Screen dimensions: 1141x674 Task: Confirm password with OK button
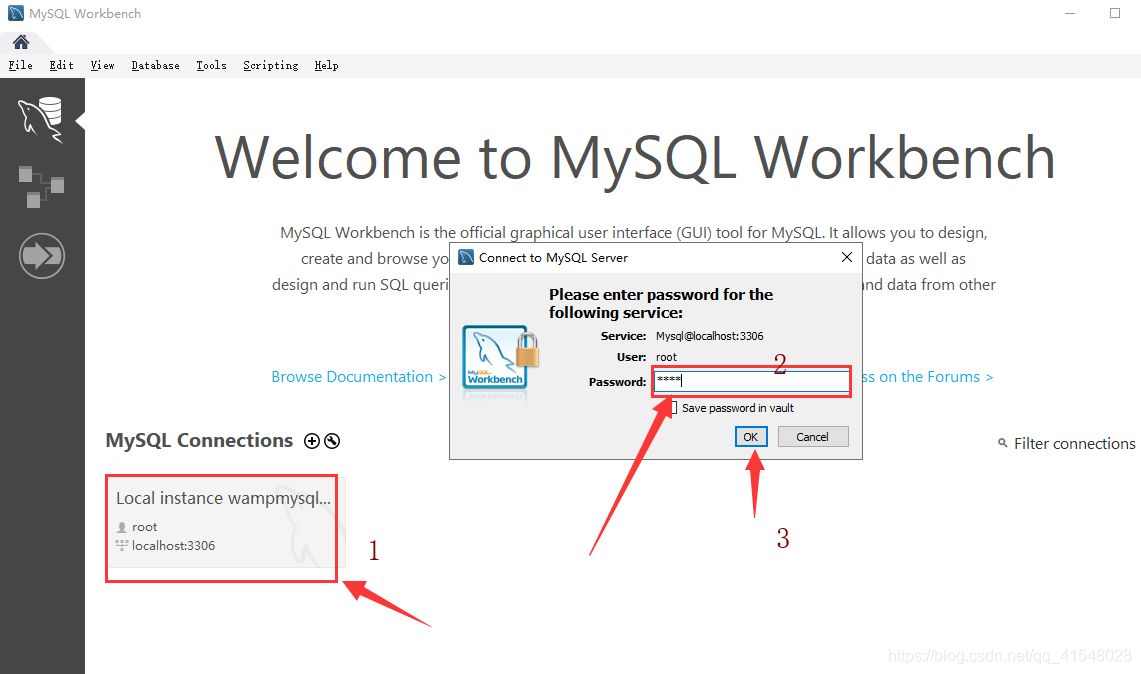(750, 437)
